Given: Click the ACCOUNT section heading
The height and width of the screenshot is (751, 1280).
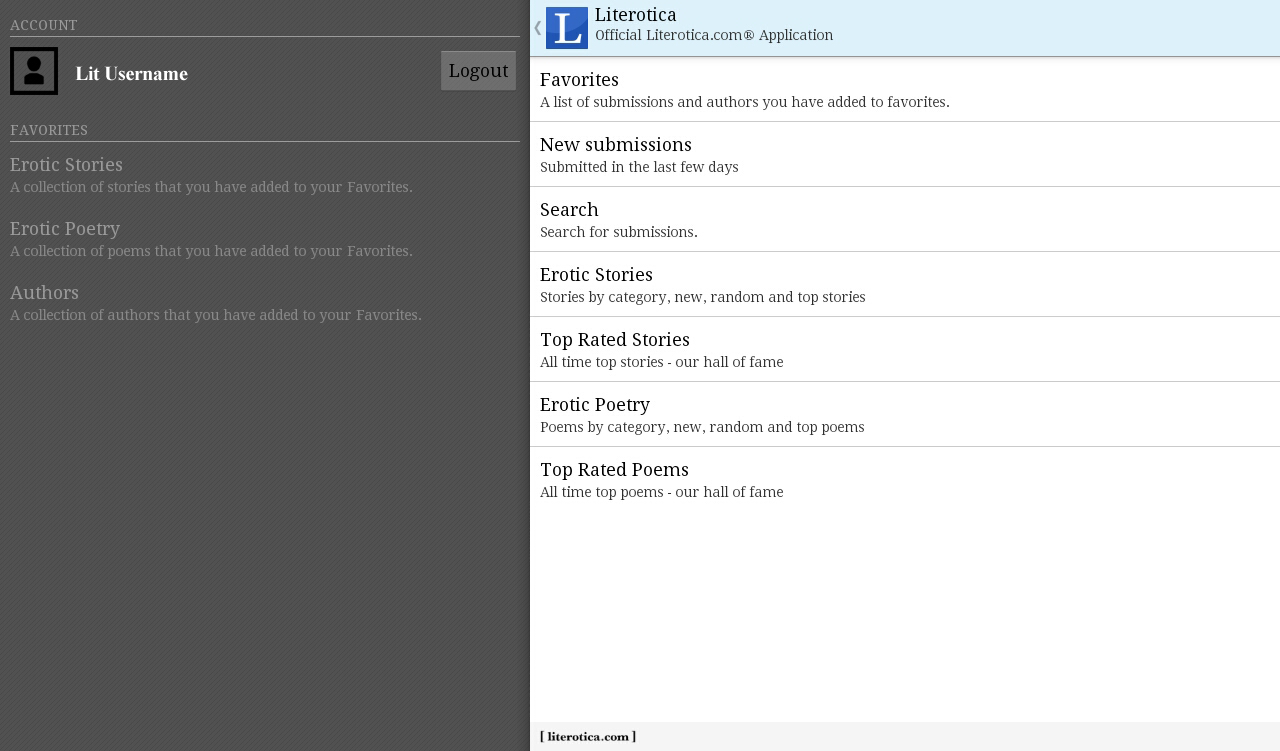Looking at the screenshot, I should click(x=44, y=25).
